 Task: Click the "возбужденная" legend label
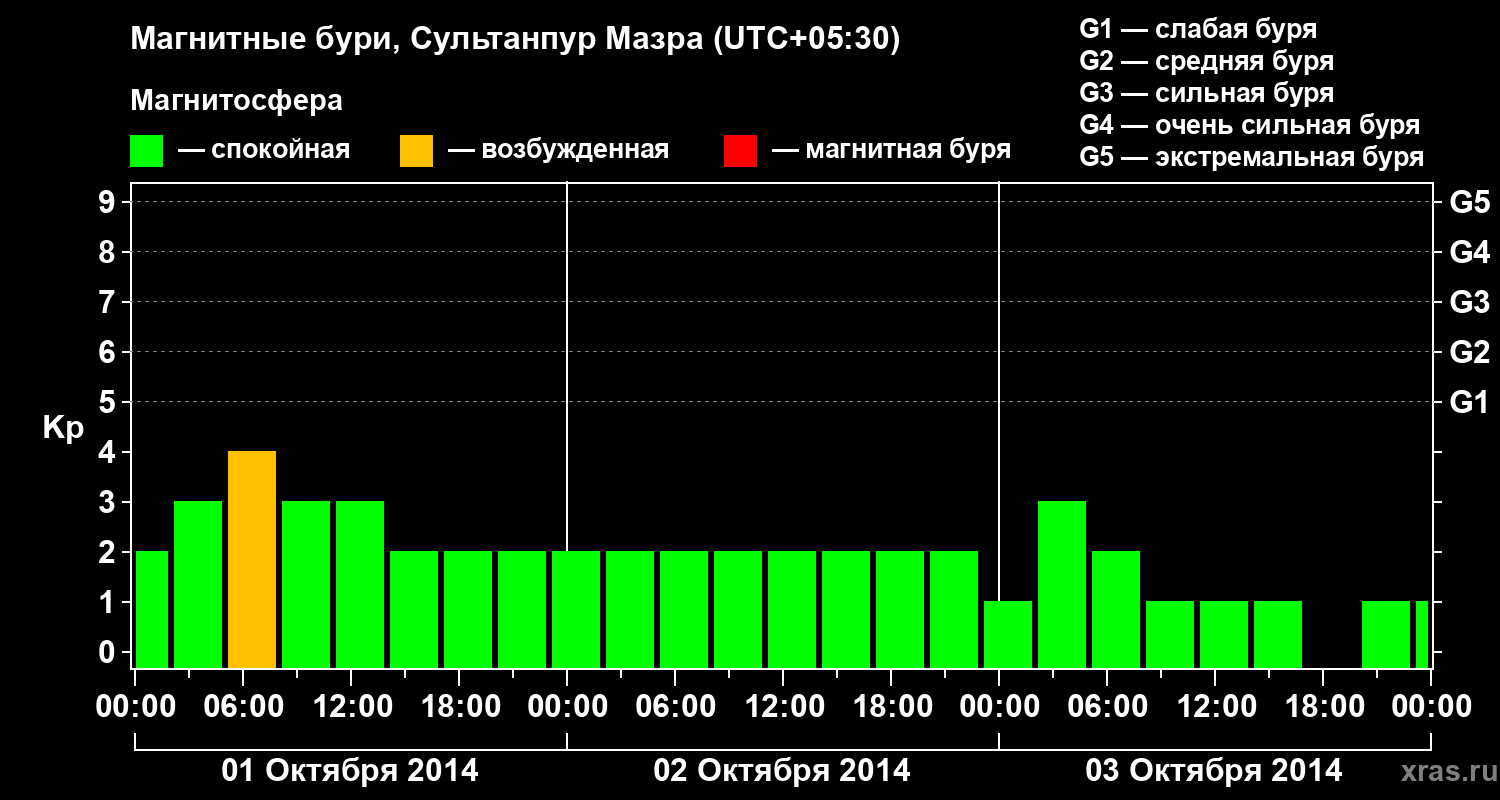pyautogui.click(x=575, y=150)
